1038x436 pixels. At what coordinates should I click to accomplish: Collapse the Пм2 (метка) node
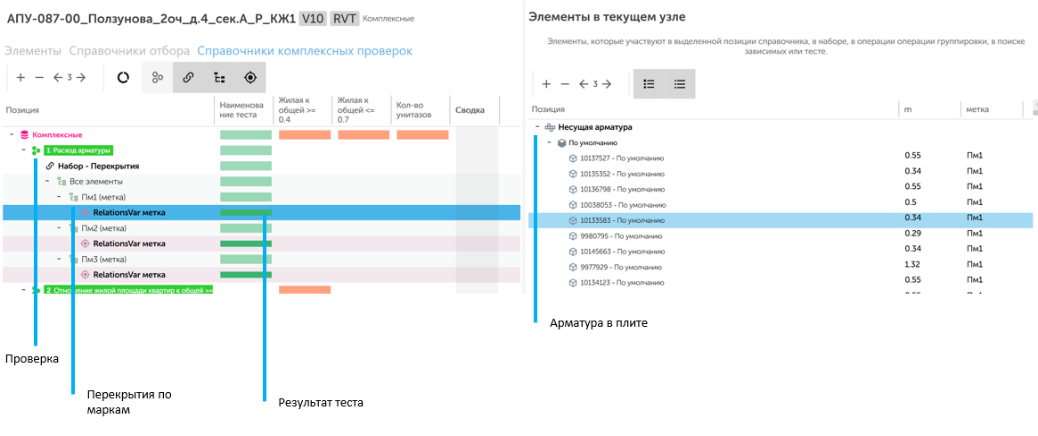point(60,228)
